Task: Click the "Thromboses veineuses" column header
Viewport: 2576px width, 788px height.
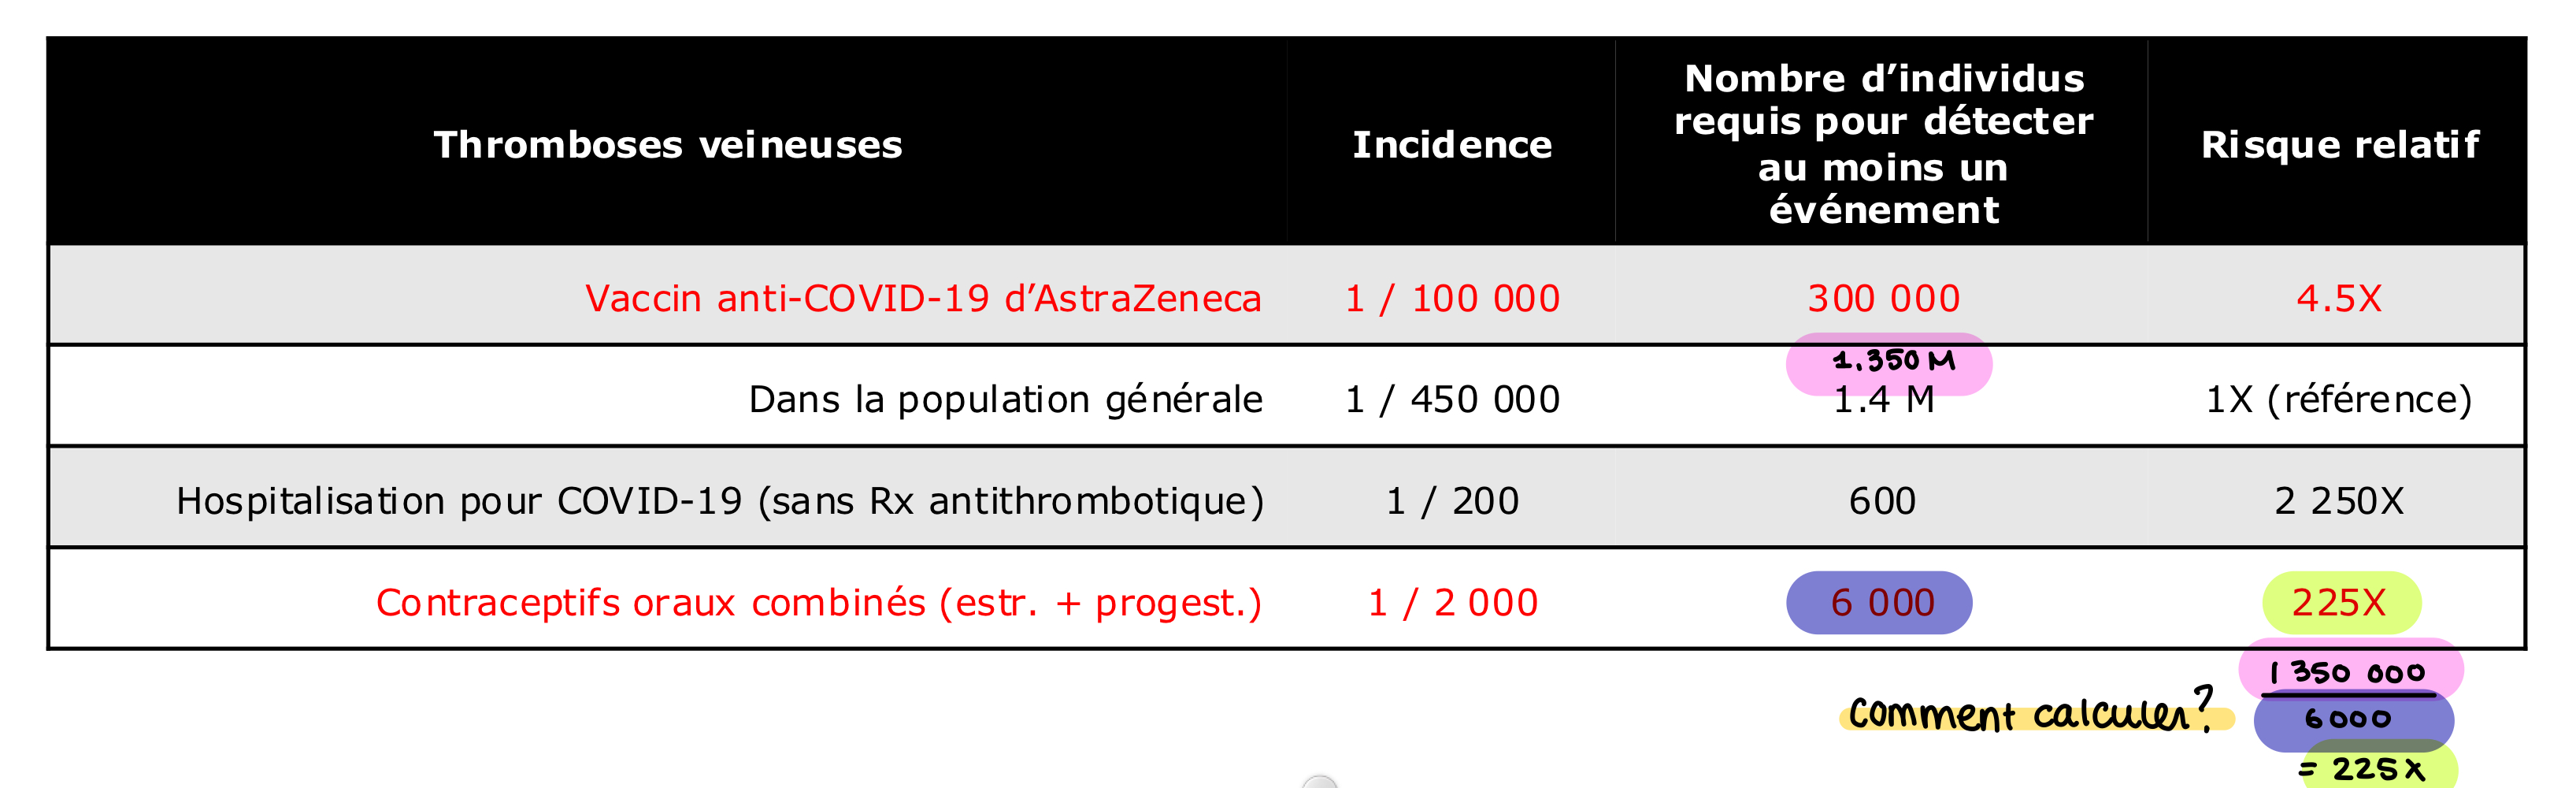Action: click(x=668, y=145)
